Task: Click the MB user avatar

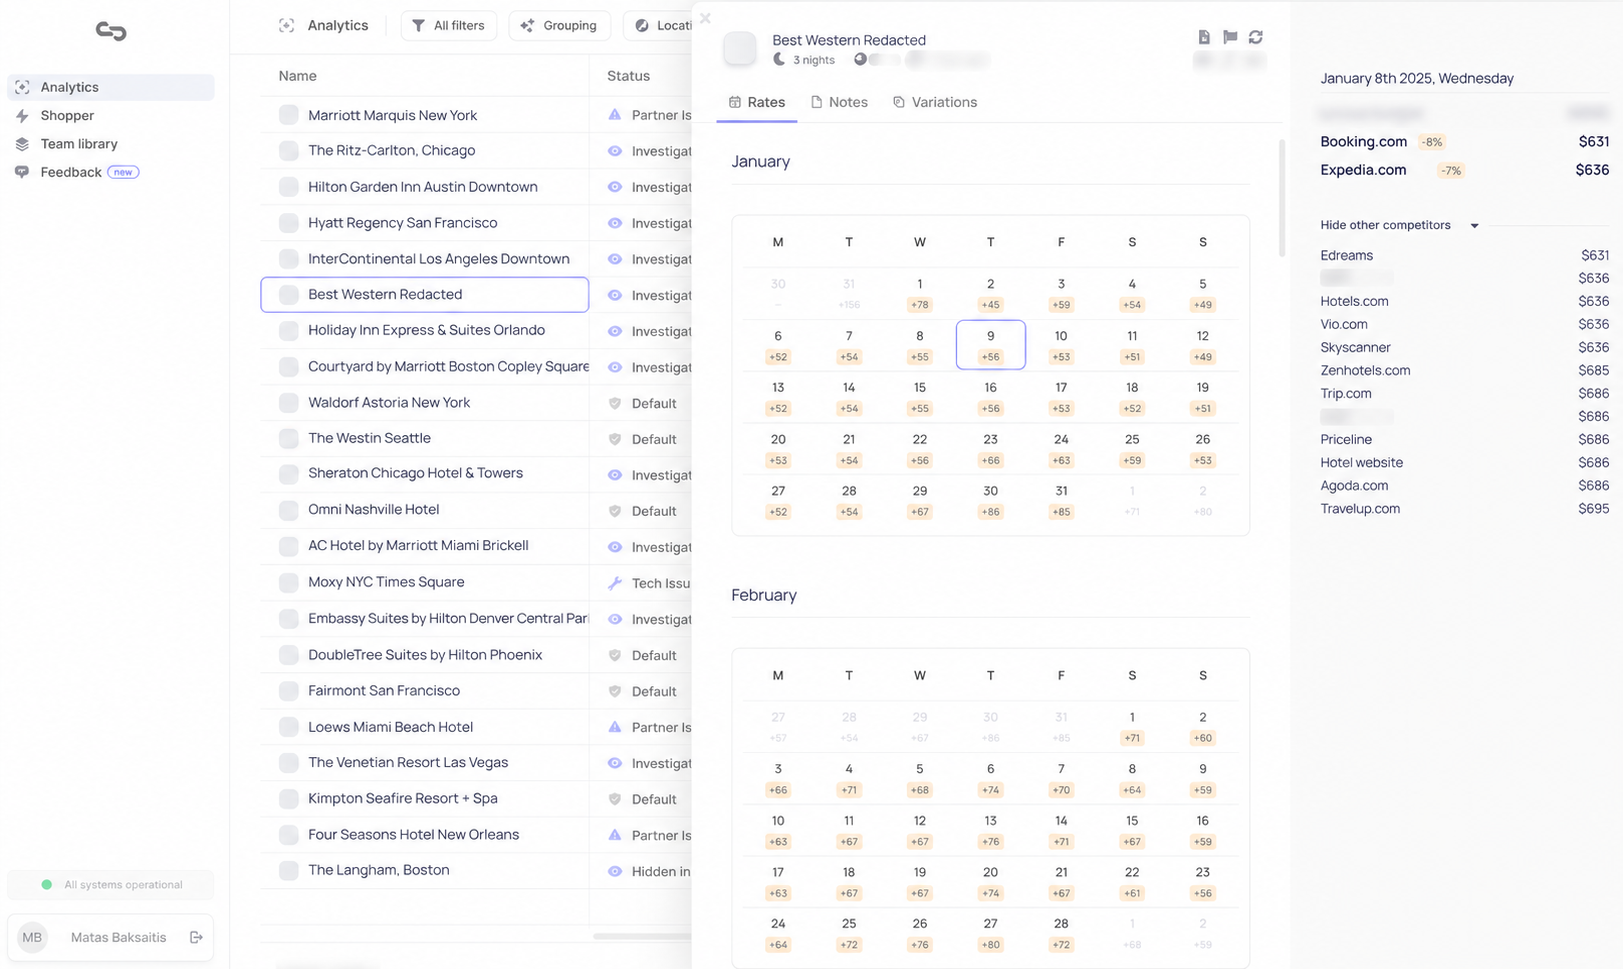Action: (32, 937)
